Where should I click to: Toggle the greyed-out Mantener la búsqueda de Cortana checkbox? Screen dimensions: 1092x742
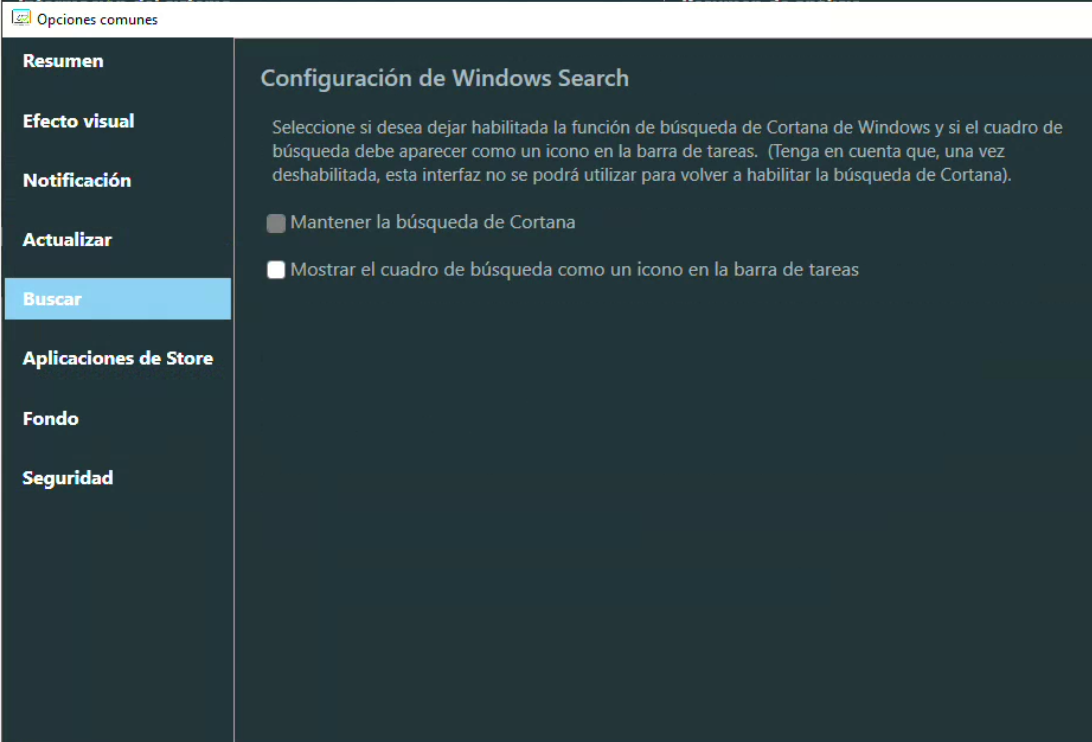pyautogui.click(x=276, y=223)
